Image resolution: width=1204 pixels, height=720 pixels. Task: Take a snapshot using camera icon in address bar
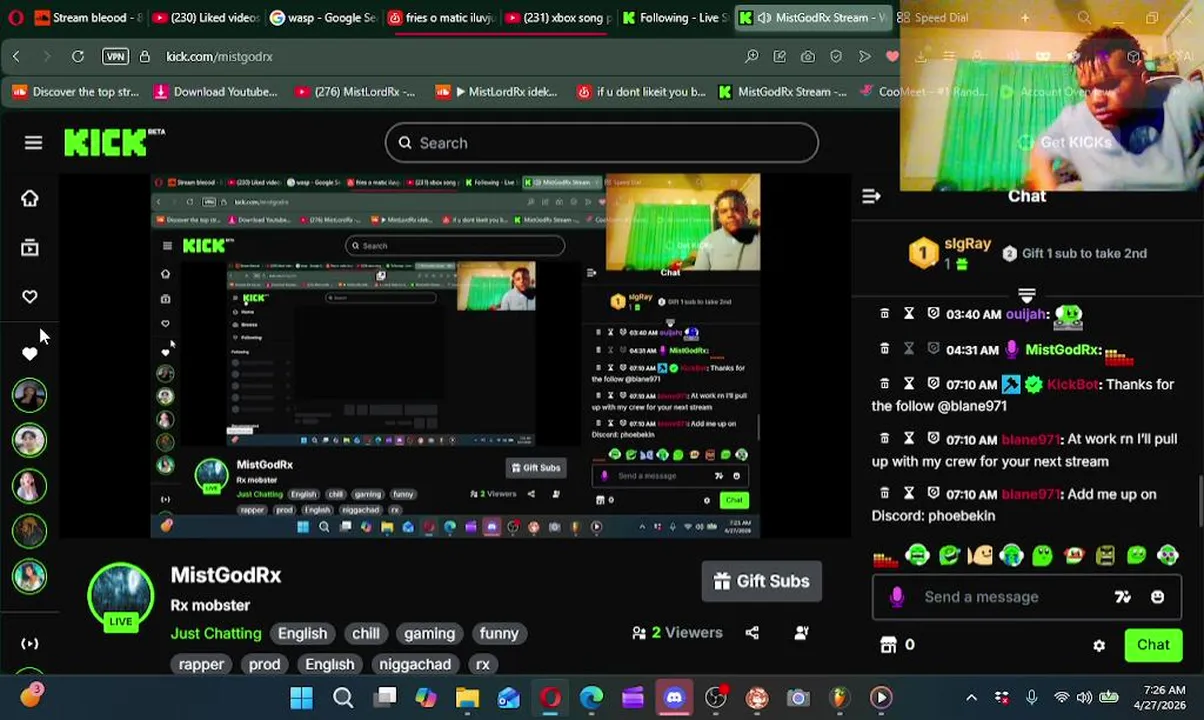click(808, 57)
